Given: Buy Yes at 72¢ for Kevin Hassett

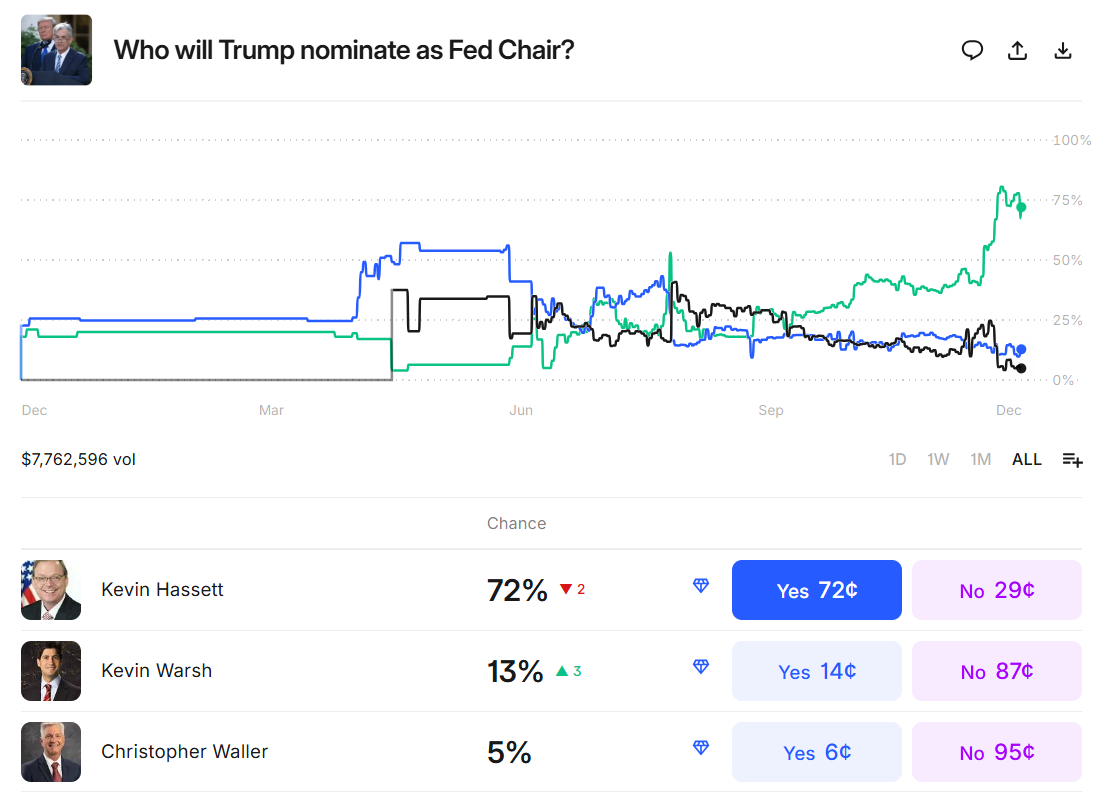Looking at the screenshot, I should point(816,590).
